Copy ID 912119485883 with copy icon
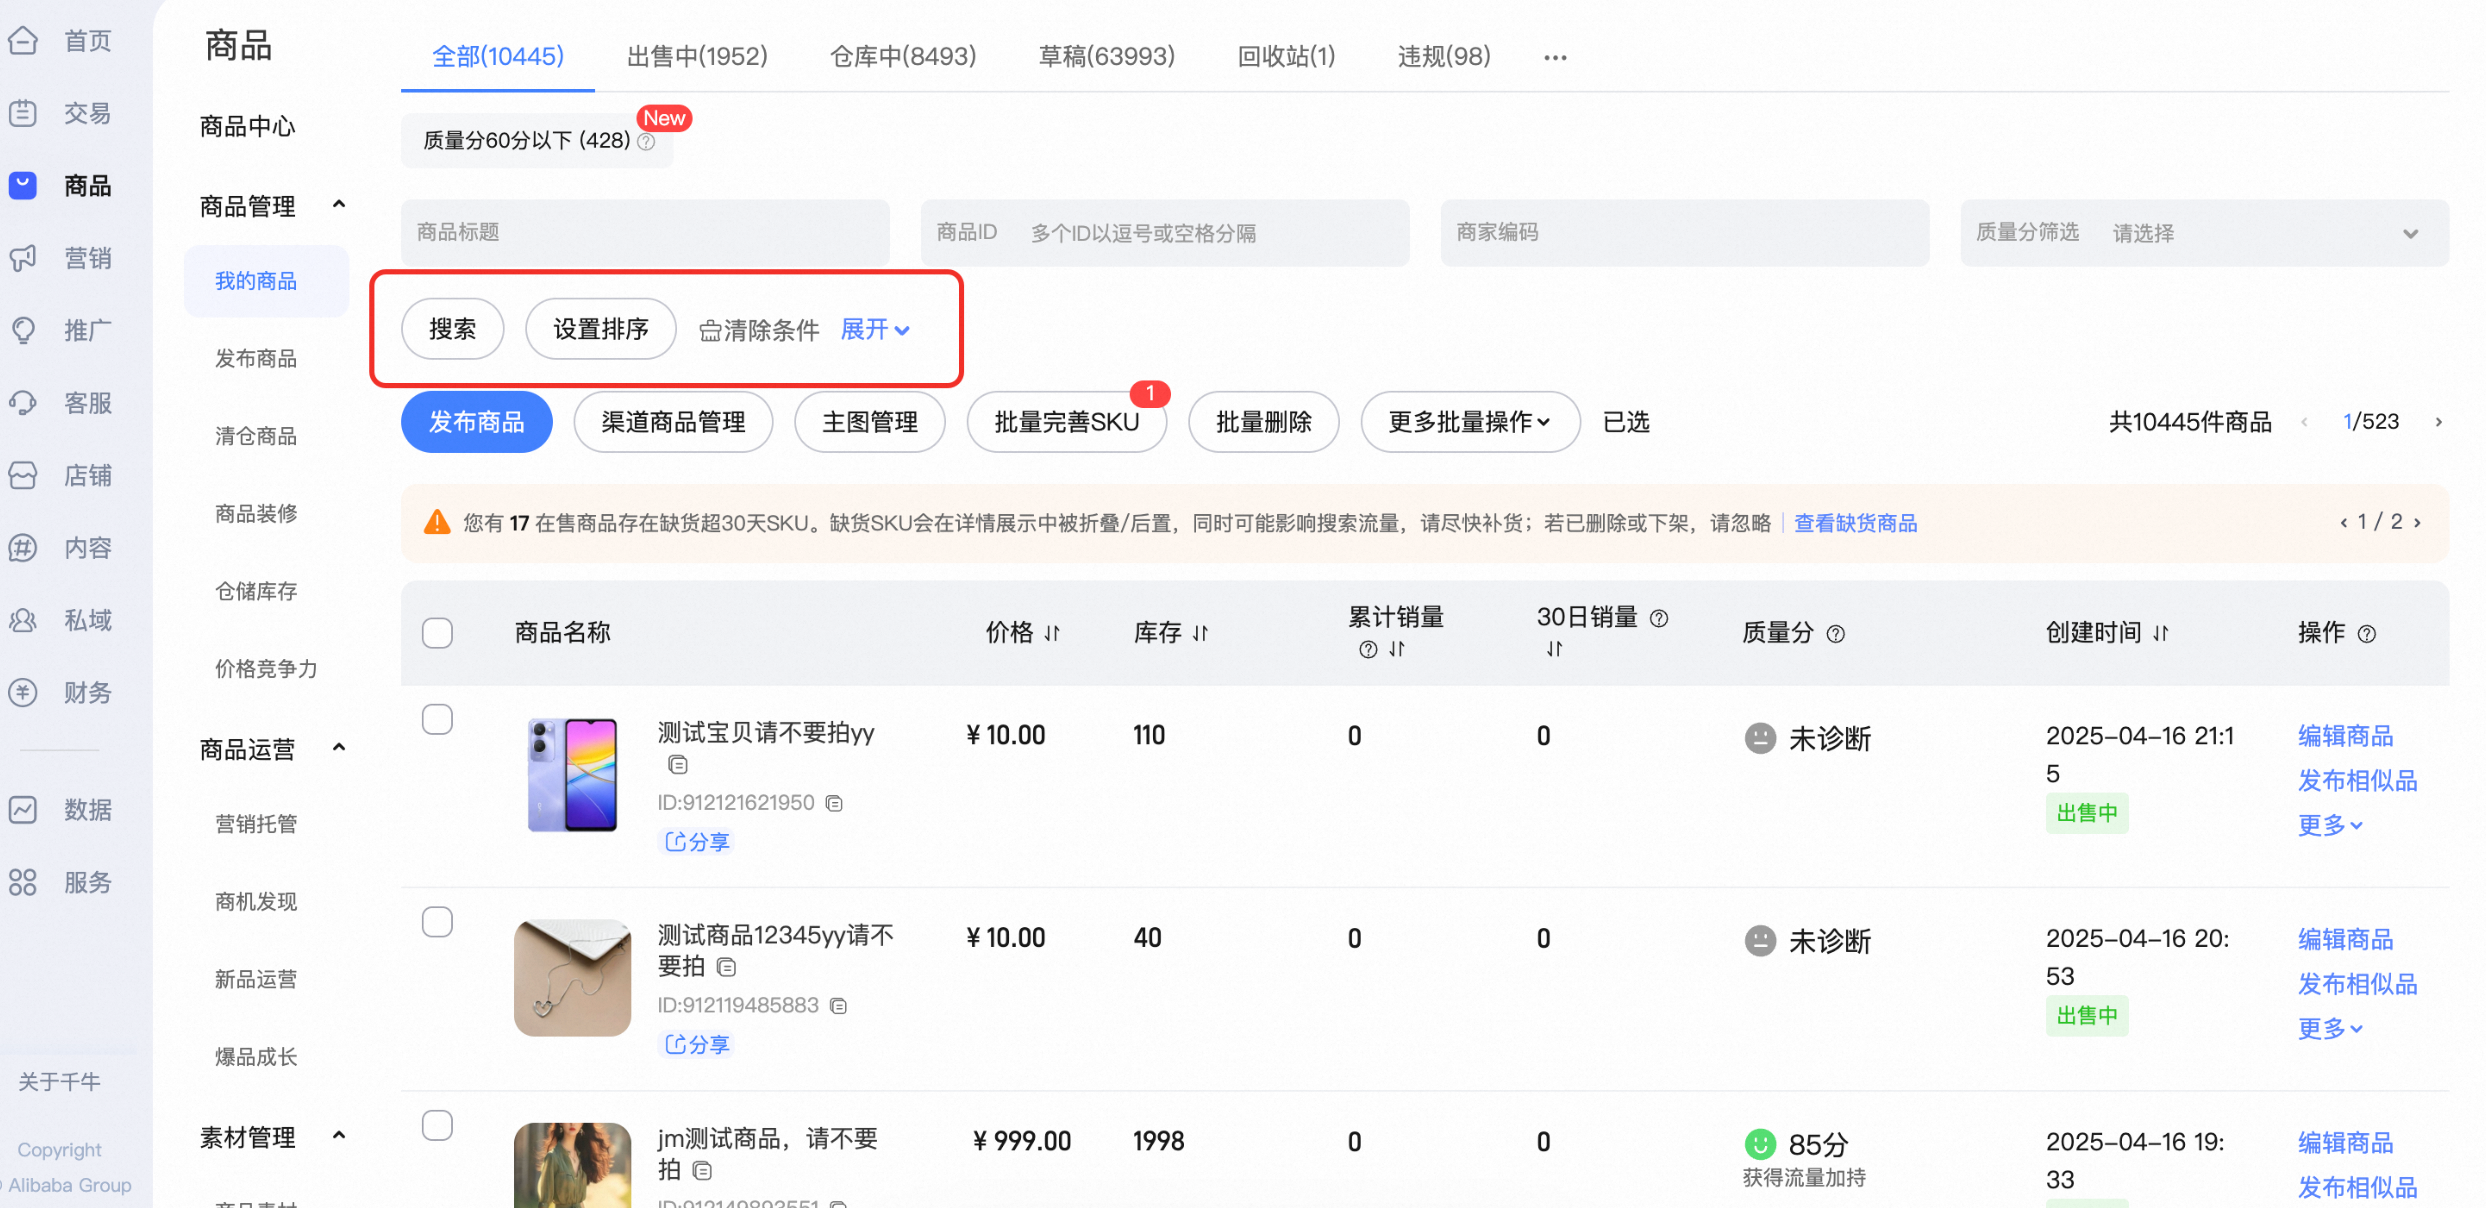The height and width of the screenshot is (1208, 2486). [839, 1006]
